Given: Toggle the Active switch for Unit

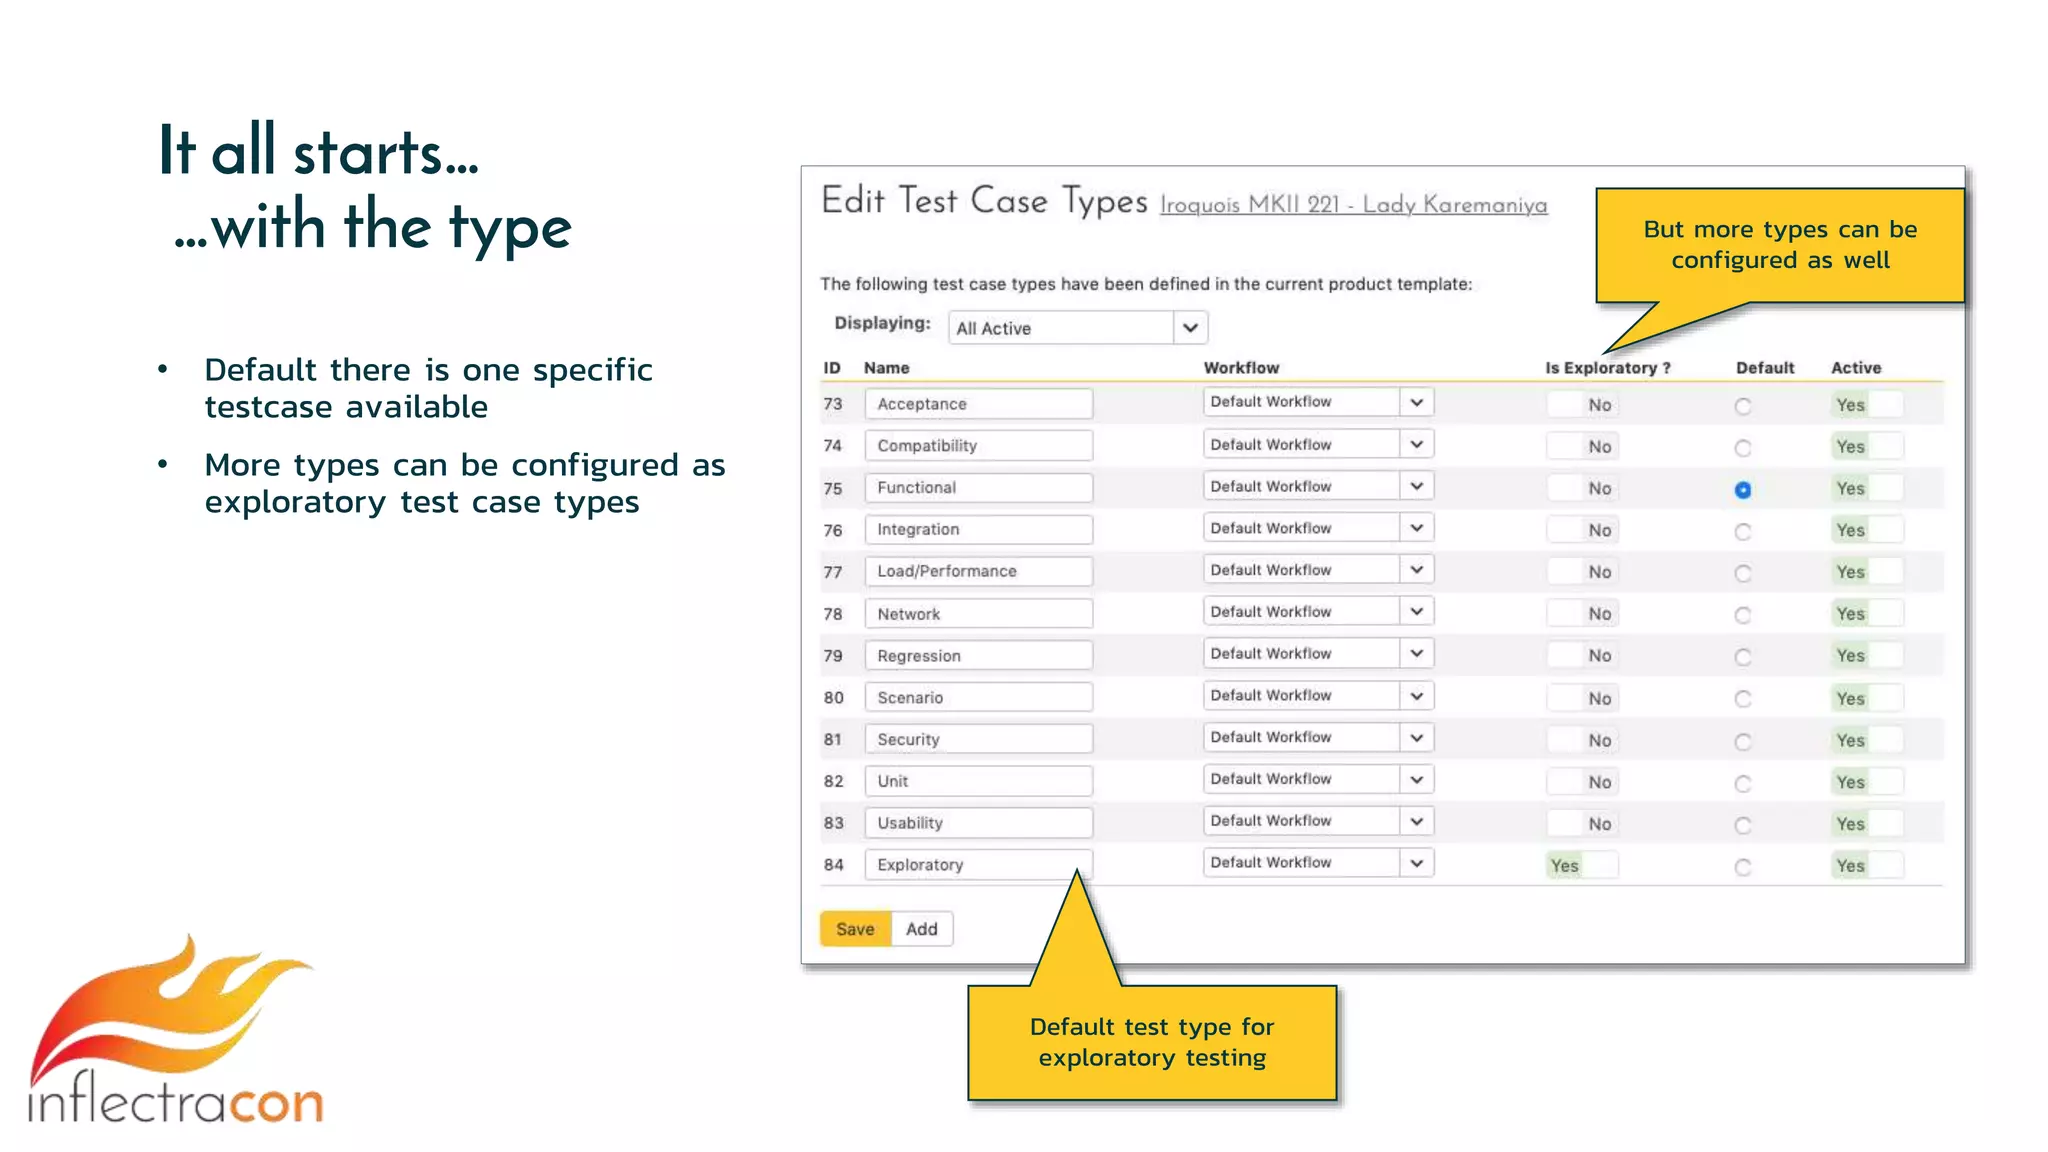Looking at the screenshot, I should 1868,782.
